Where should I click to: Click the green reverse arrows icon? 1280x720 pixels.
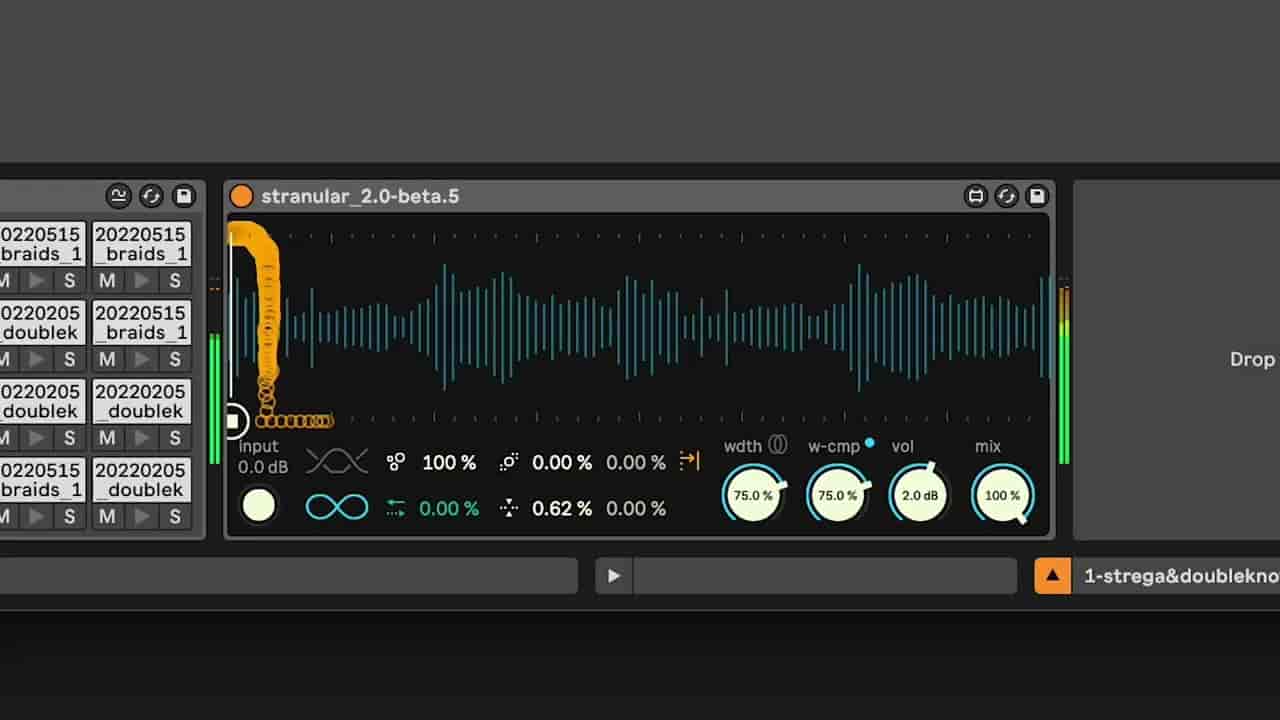click(x=396, y=509)
